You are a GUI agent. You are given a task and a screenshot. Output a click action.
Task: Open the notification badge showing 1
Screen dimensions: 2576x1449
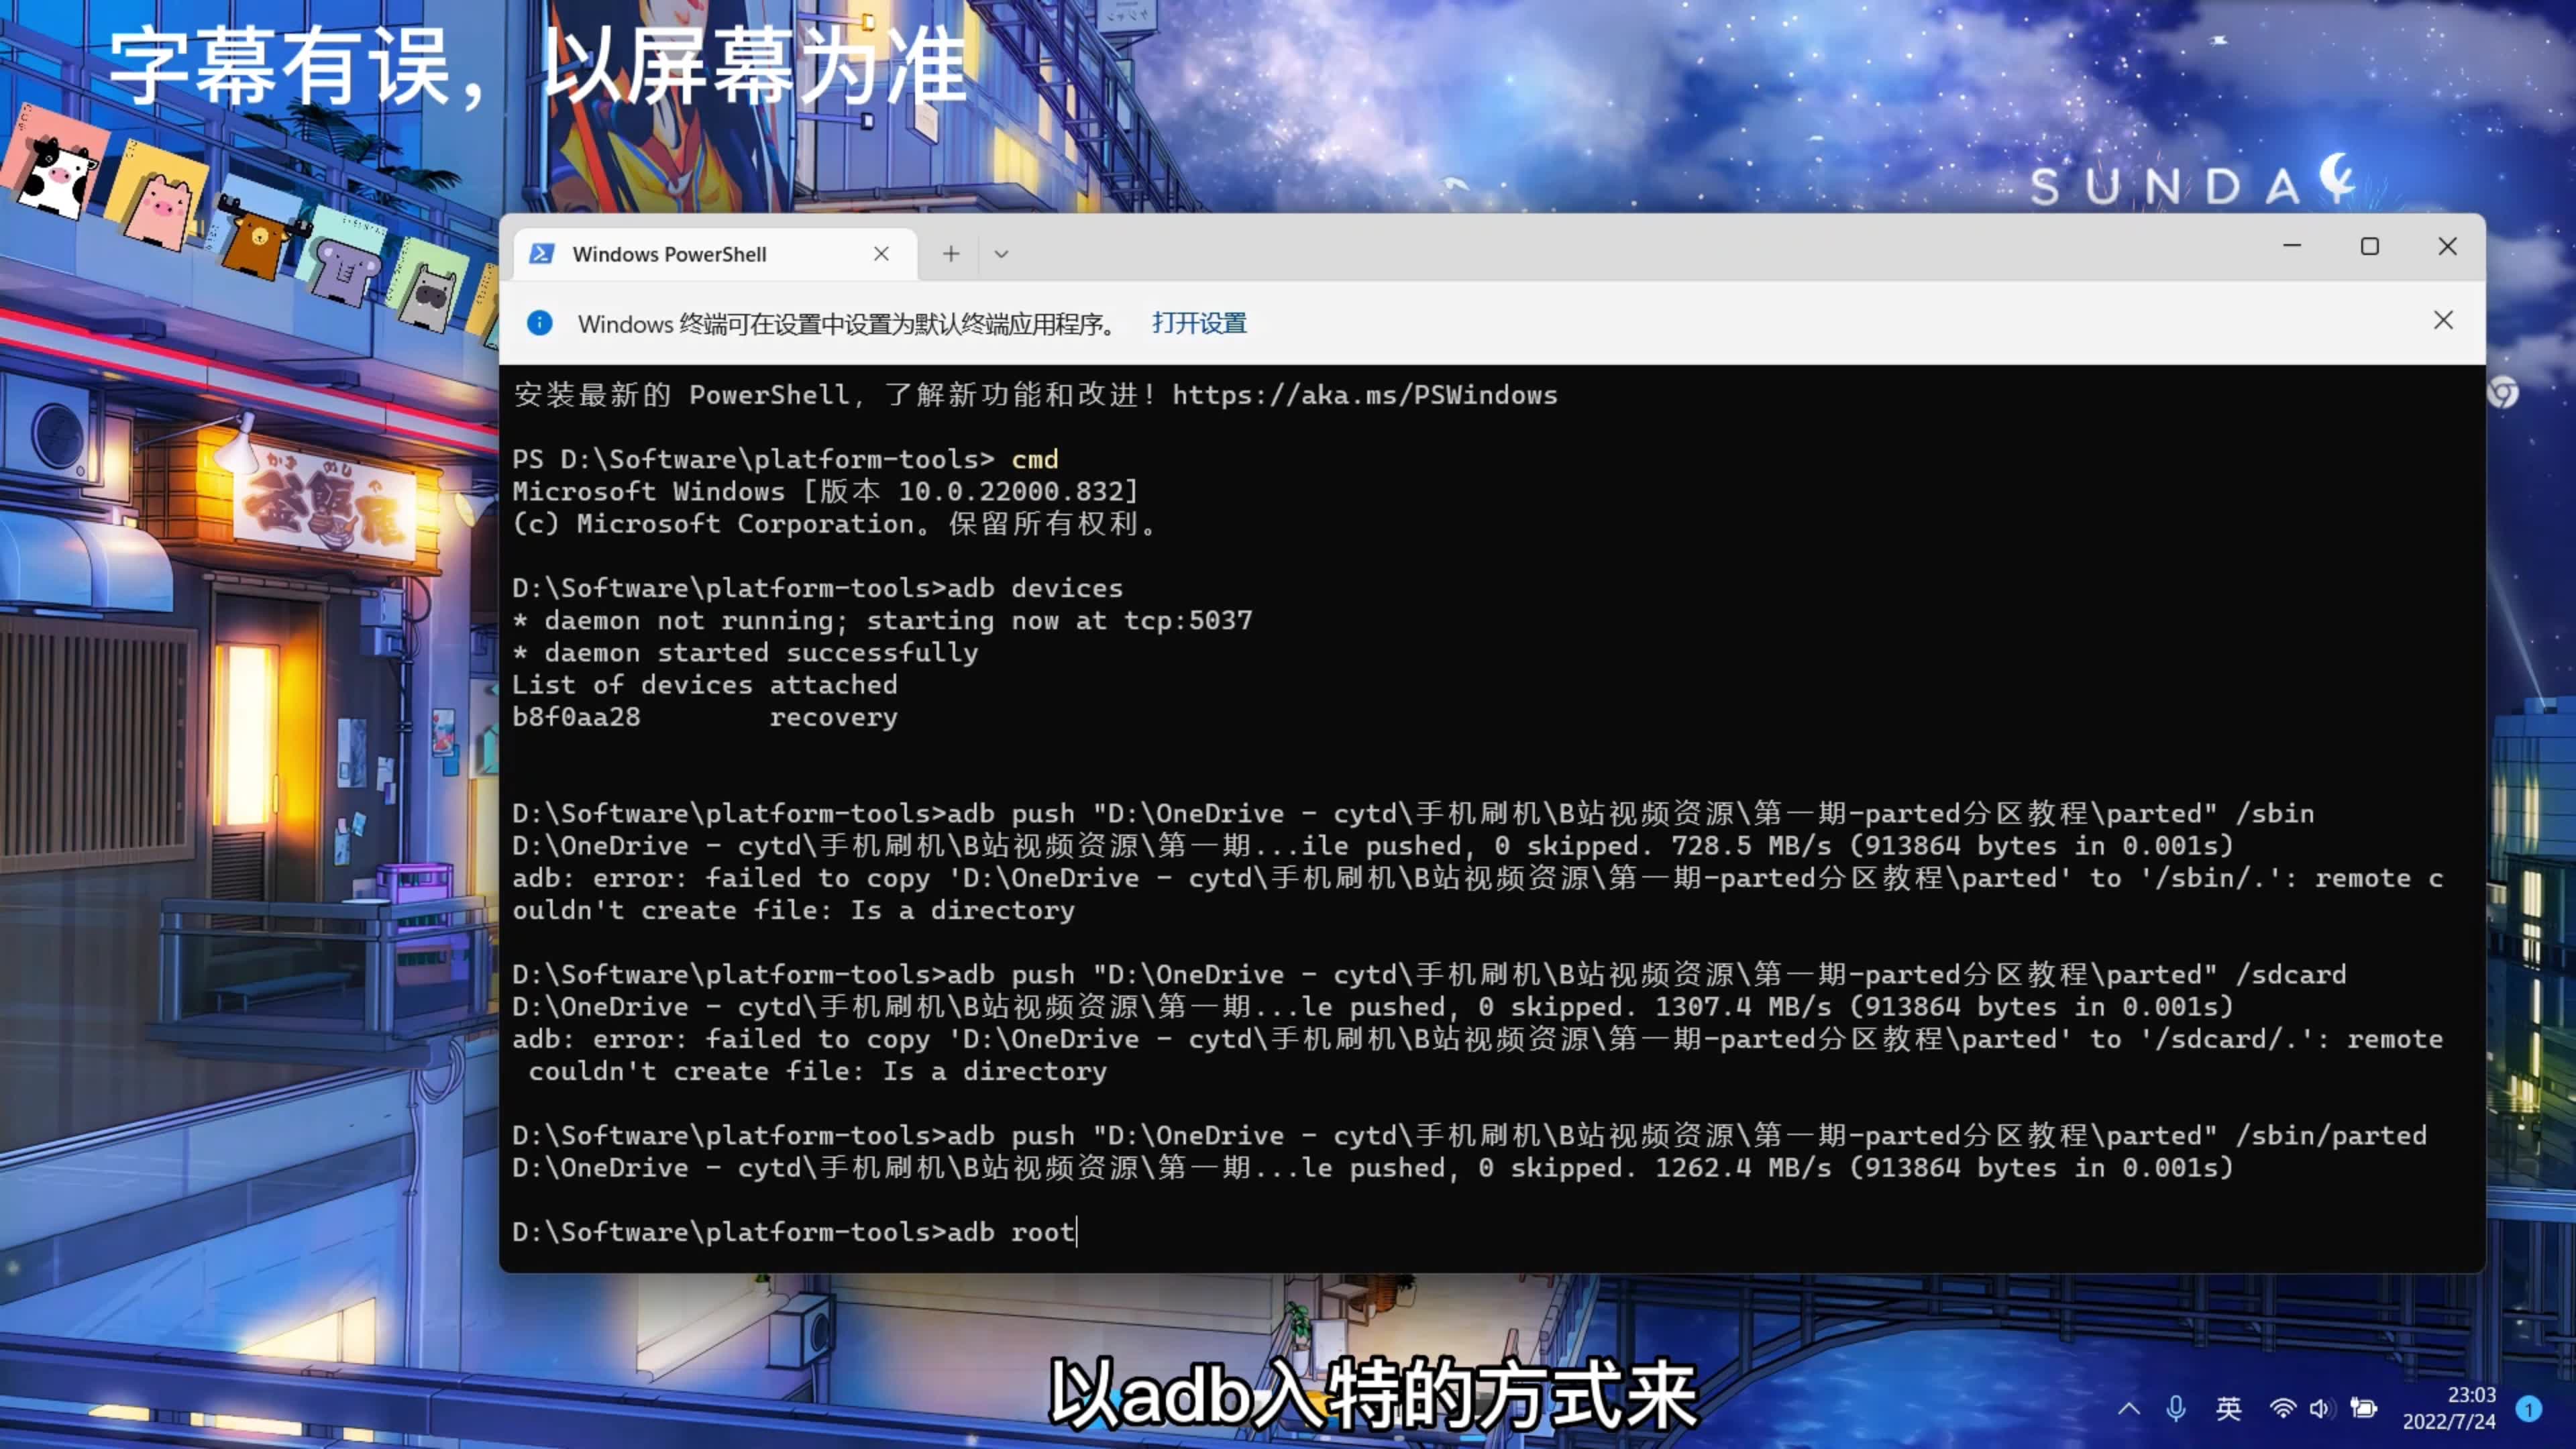point(2530,1409)
